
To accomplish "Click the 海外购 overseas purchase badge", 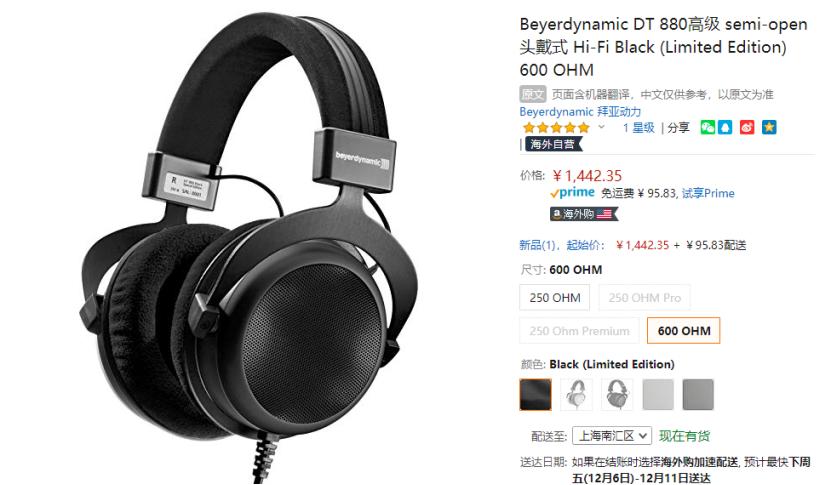I will tap(584, 214).
